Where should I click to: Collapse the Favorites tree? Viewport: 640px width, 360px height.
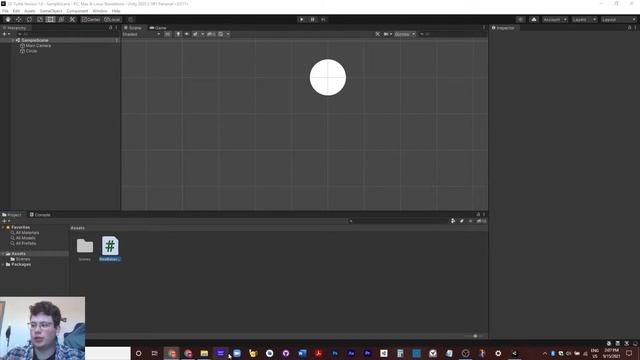[x=3, y=227]
